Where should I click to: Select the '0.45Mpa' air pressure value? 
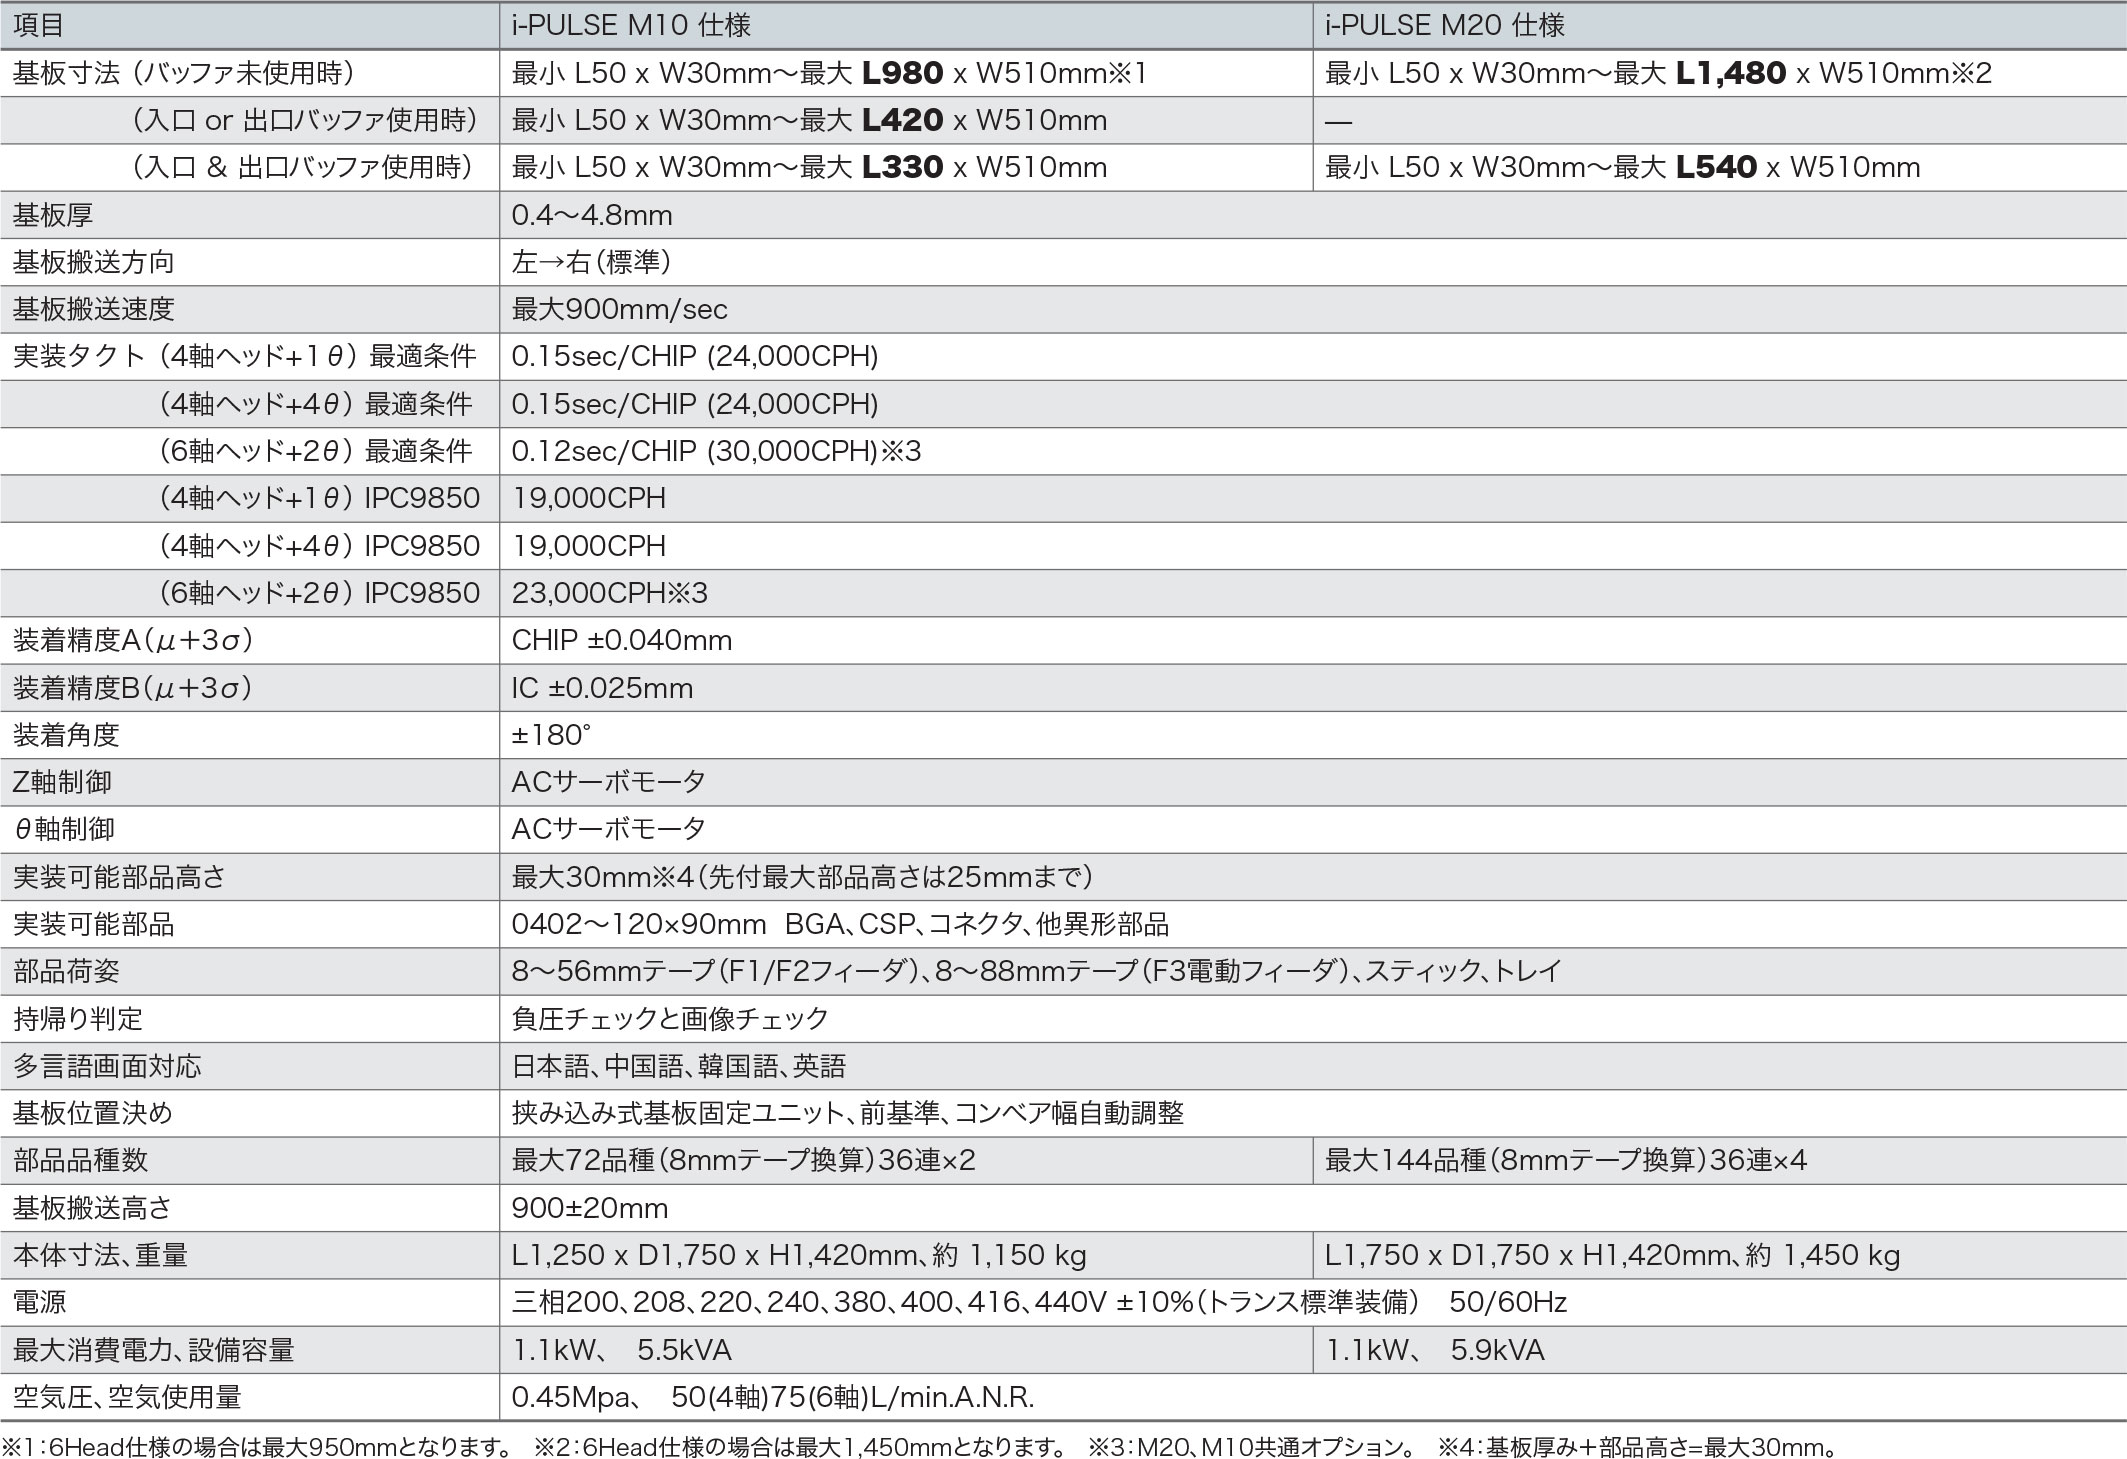pos(773,1397)
